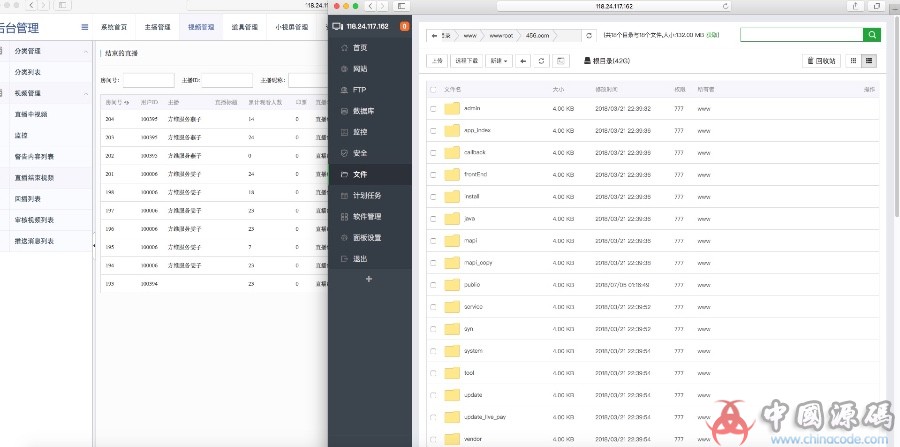Click the toolbar refresh icon button

541,61
